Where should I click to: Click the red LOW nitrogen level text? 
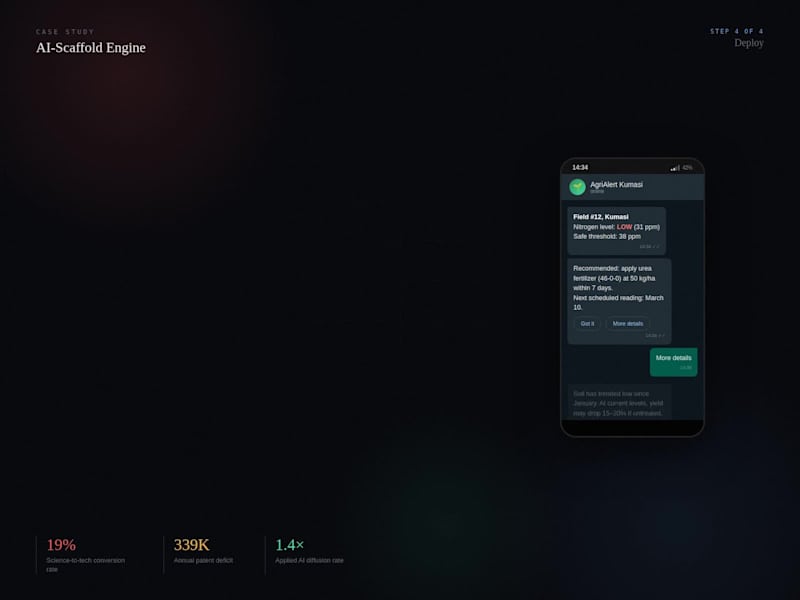click(x=624, y=227)
